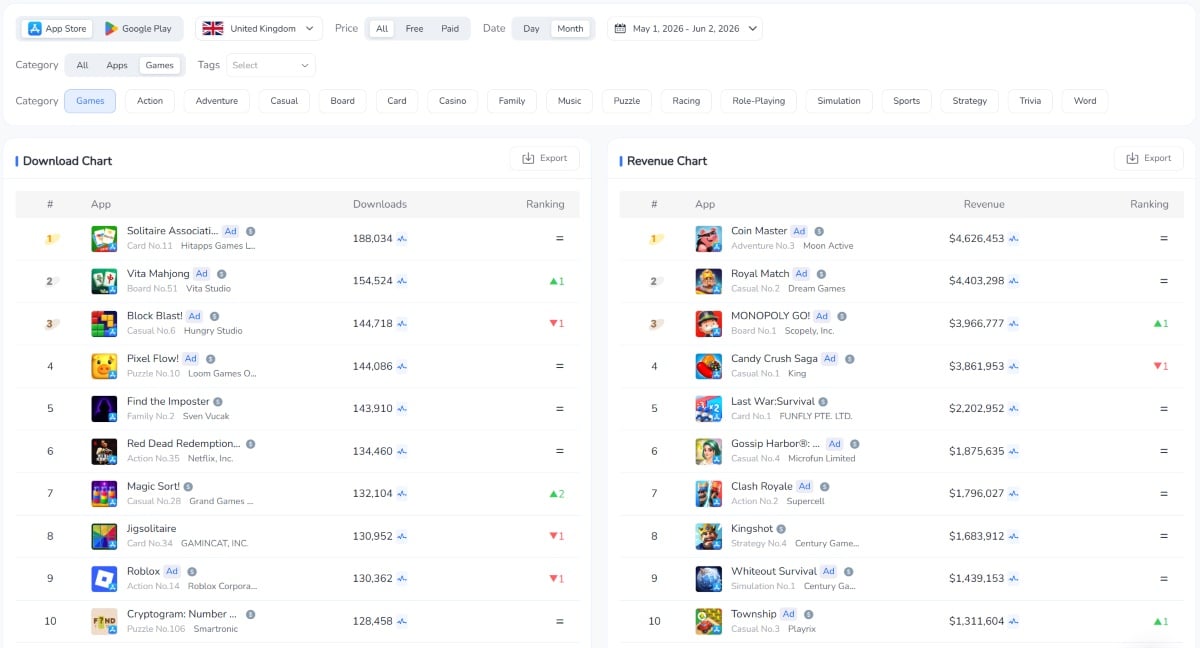Select the Action category chip

tap(150, 101)
